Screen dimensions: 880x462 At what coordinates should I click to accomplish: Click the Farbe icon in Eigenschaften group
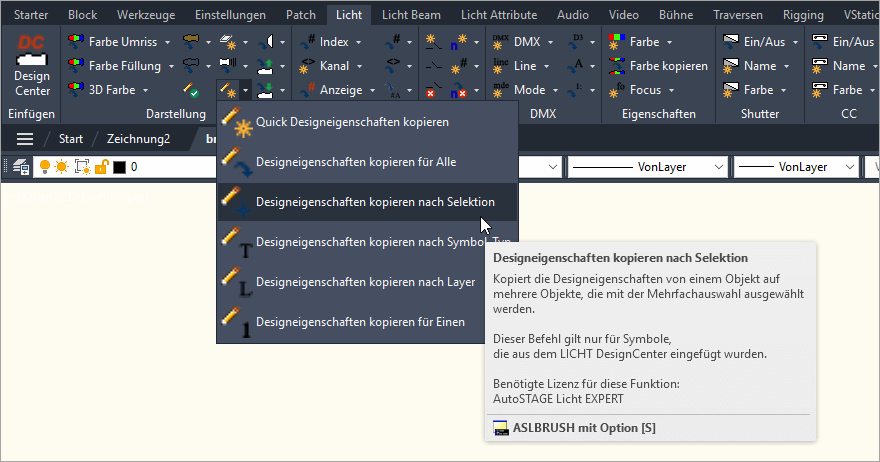click(617, 42)
